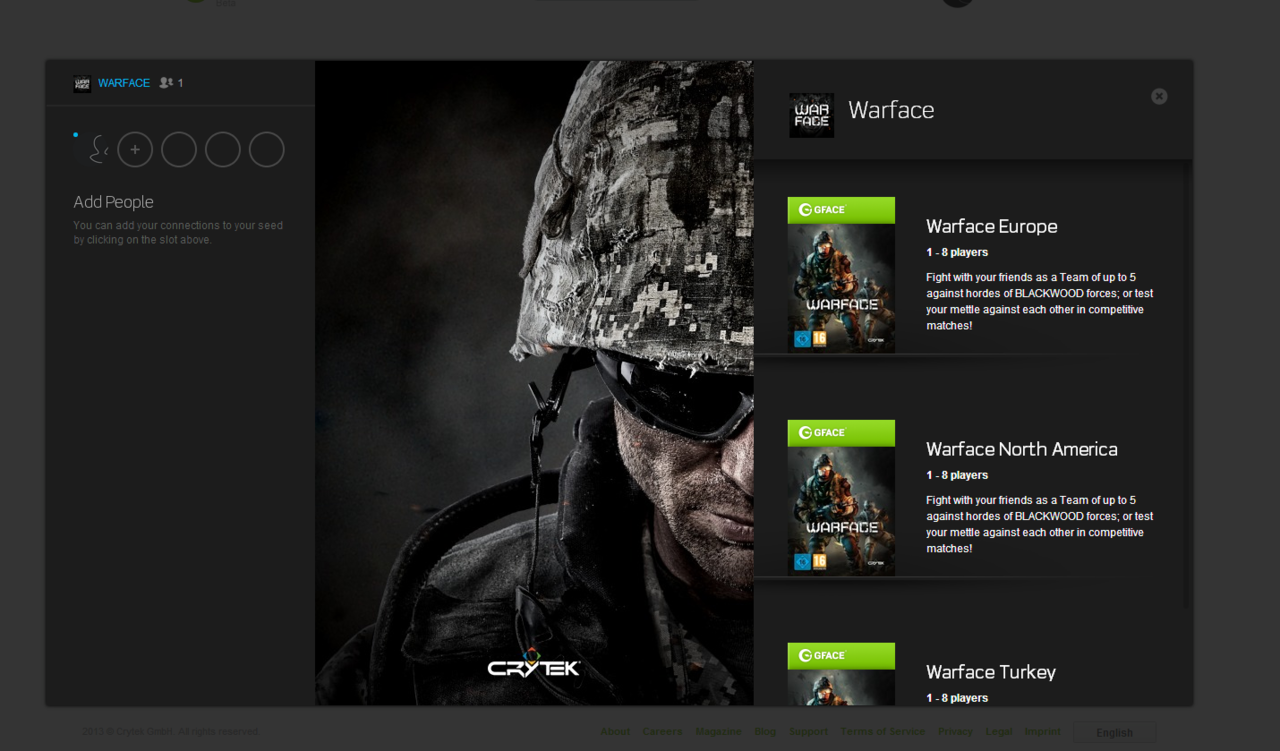This screenshot has height=751, width=1280.
Task: Close the Warface panel with the X
Action: click(1159, 96)
